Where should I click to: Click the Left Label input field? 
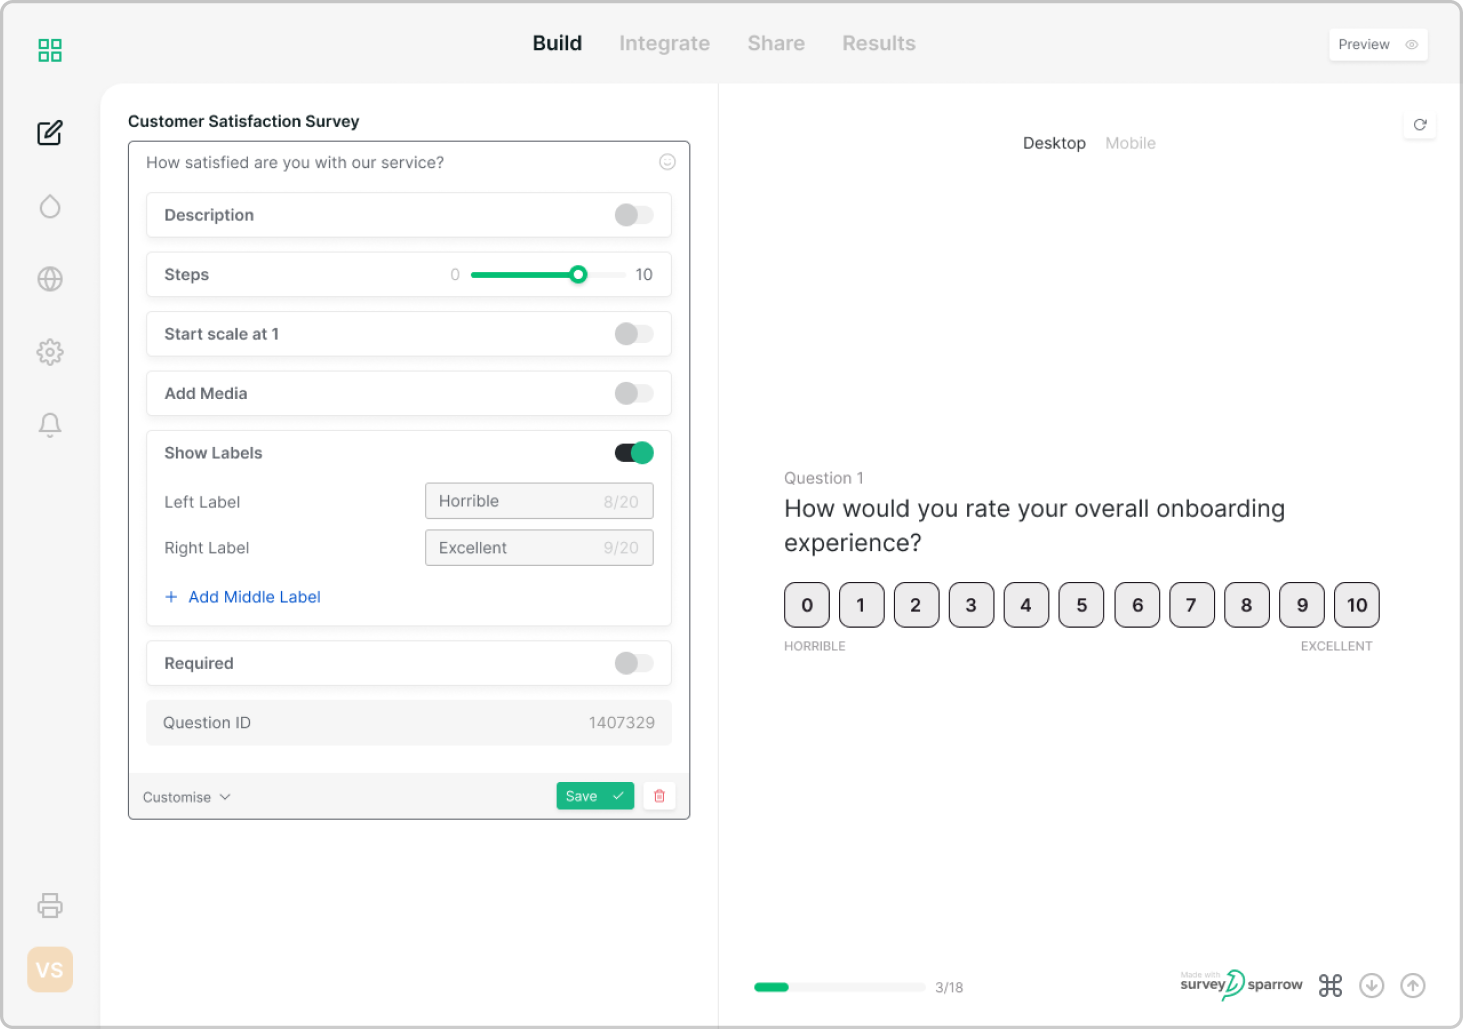[x=538, y=501]
